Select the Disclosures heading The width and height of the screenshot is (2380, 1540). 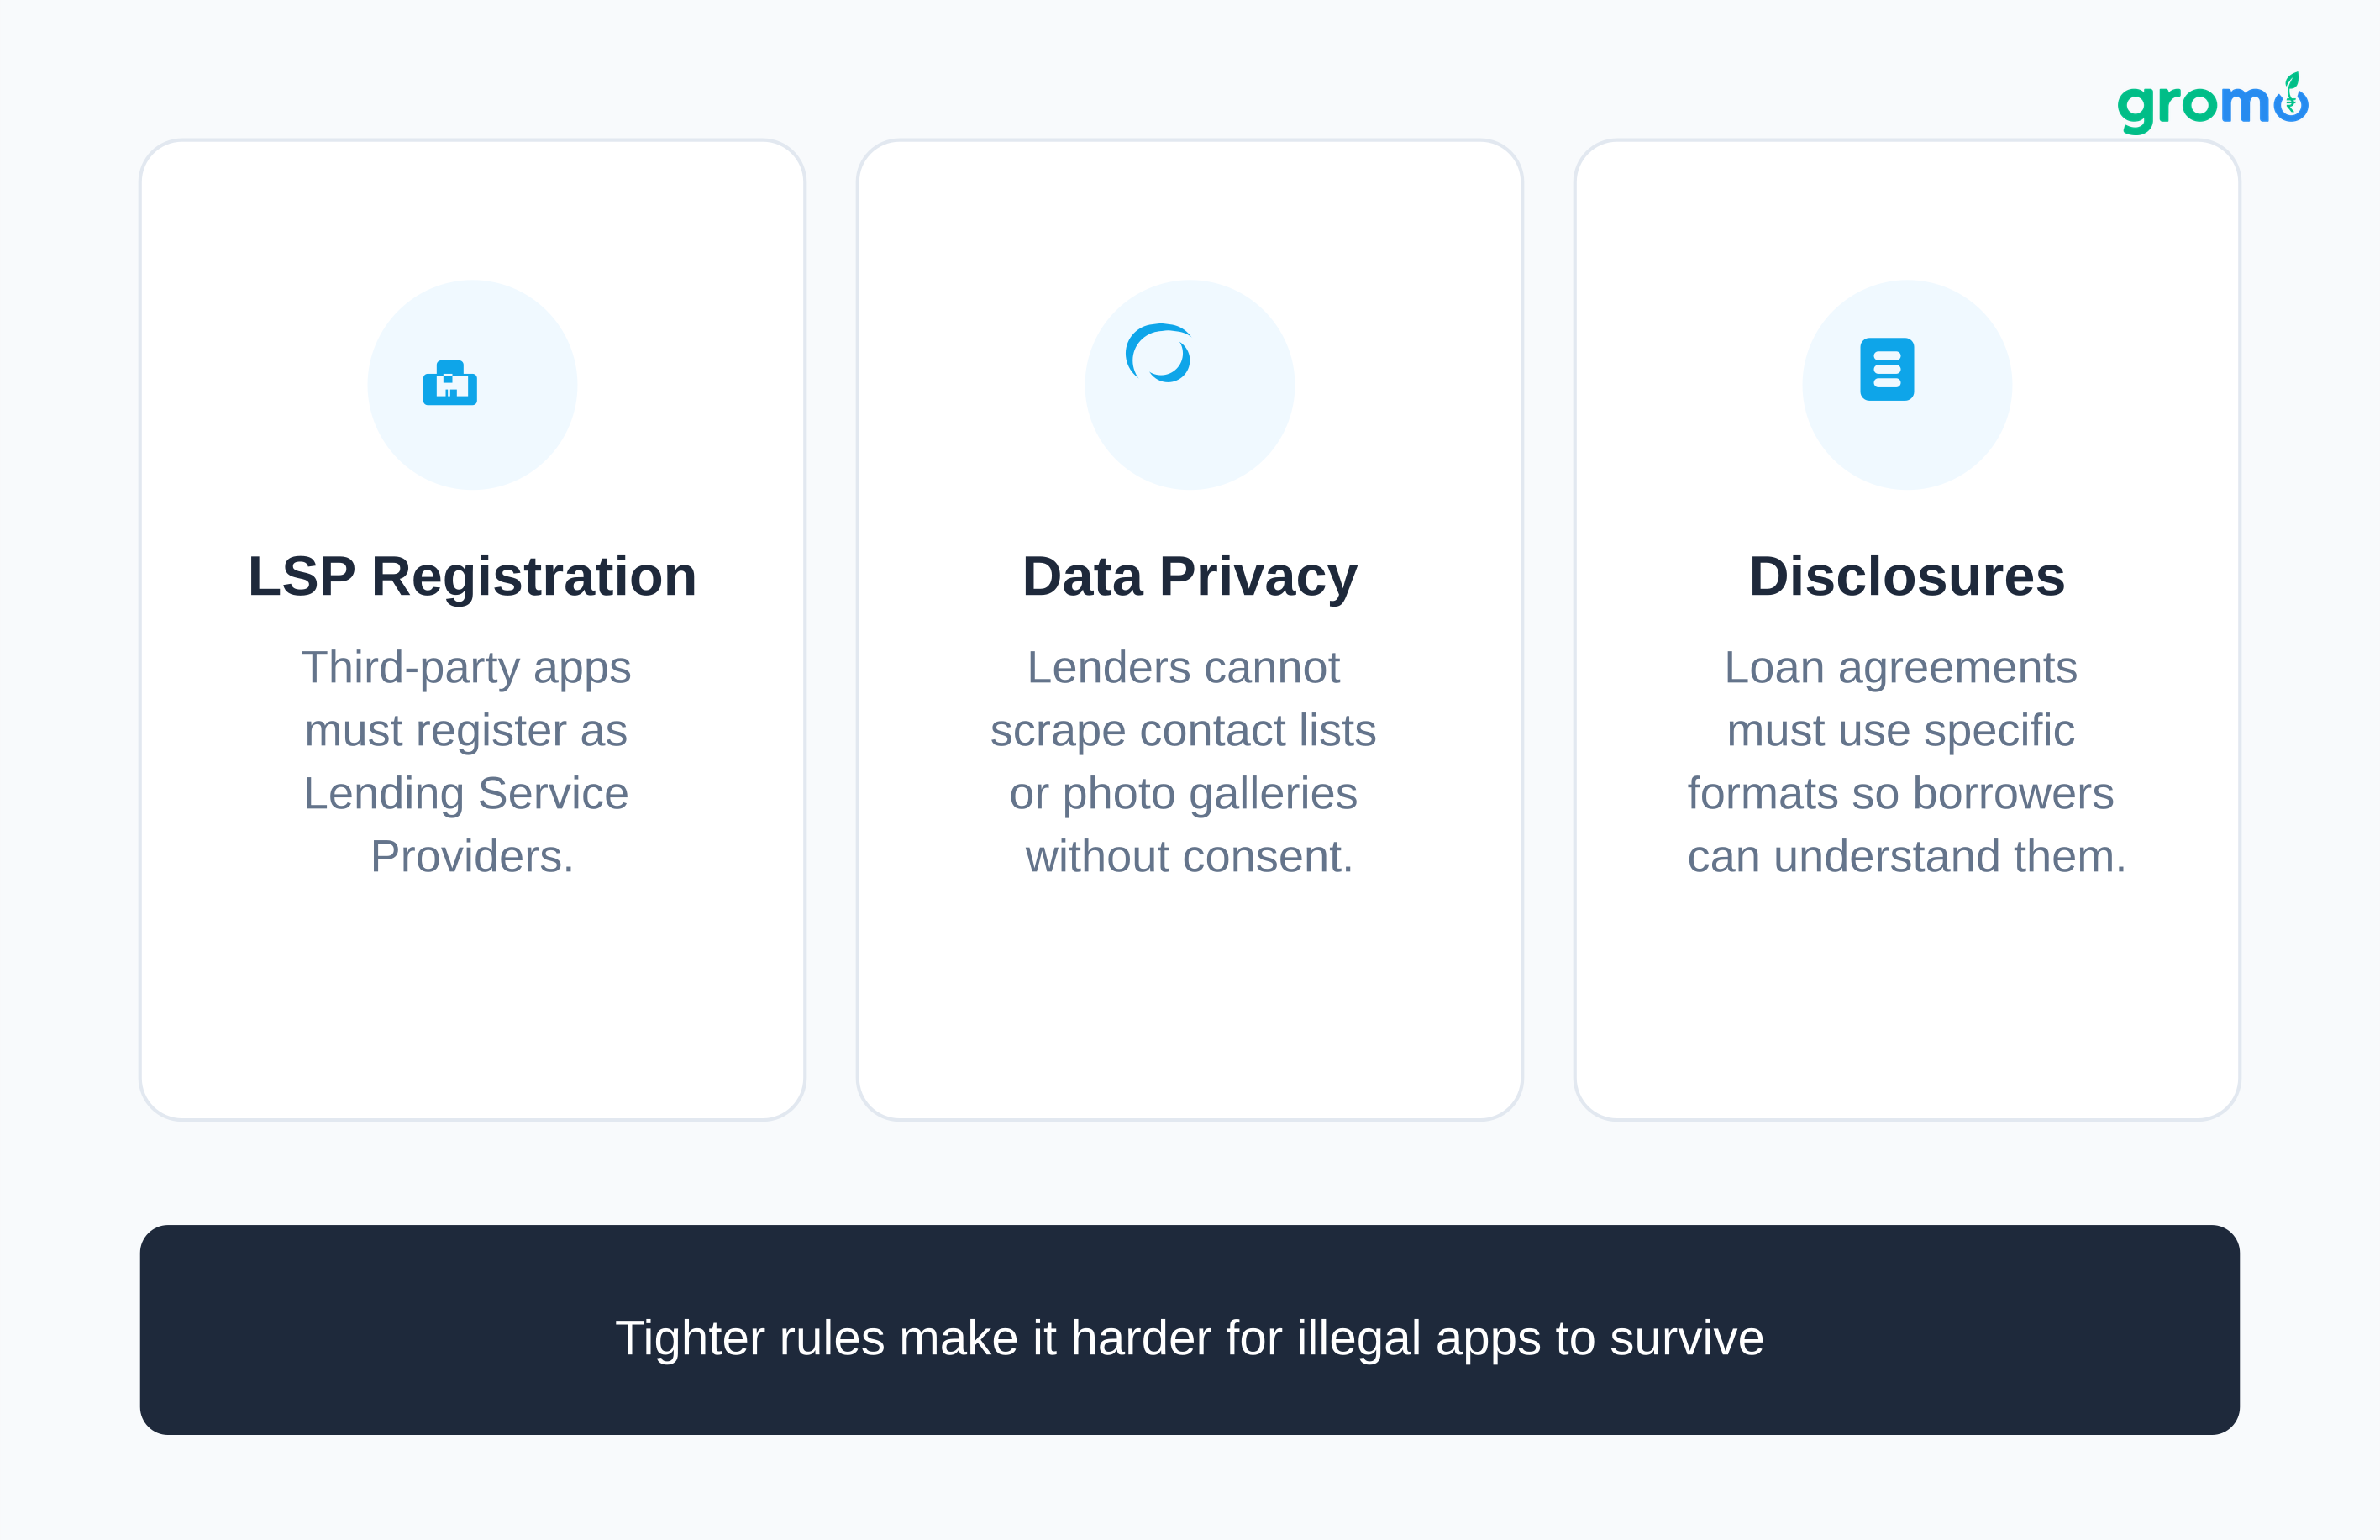click(x=1906, y=577)
